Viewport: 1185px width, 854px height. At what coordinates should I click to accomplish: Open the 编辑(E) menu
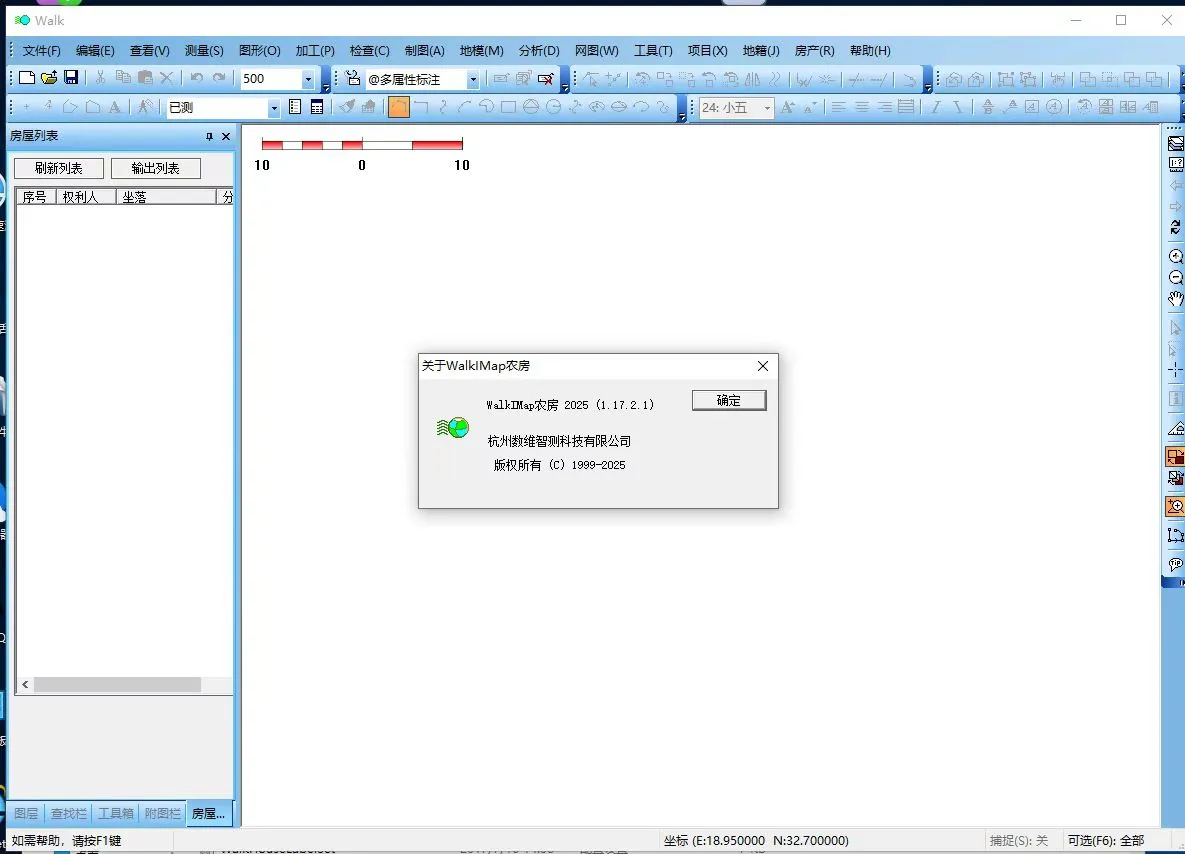95,51
